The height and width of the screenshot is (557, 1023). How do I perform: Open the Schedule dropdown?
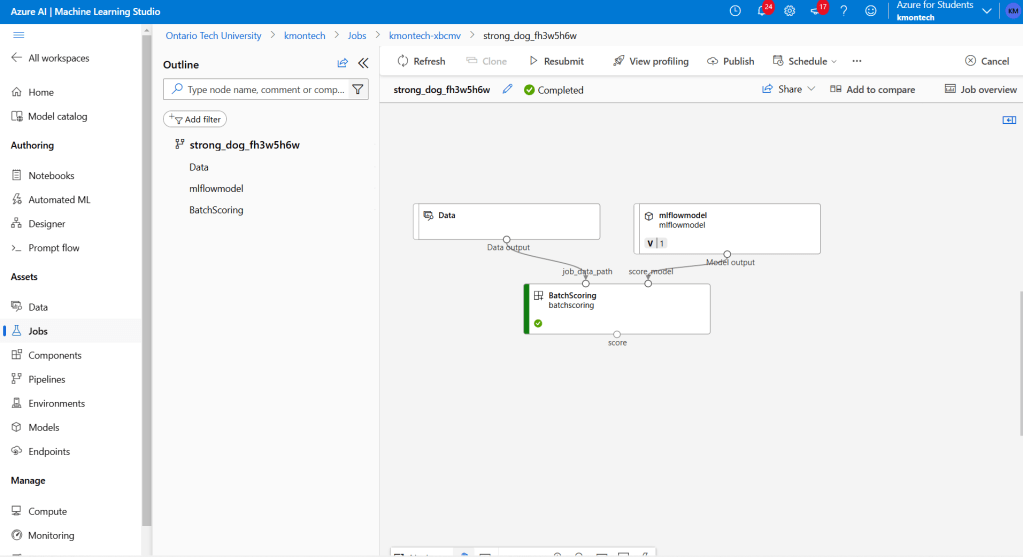805,61
